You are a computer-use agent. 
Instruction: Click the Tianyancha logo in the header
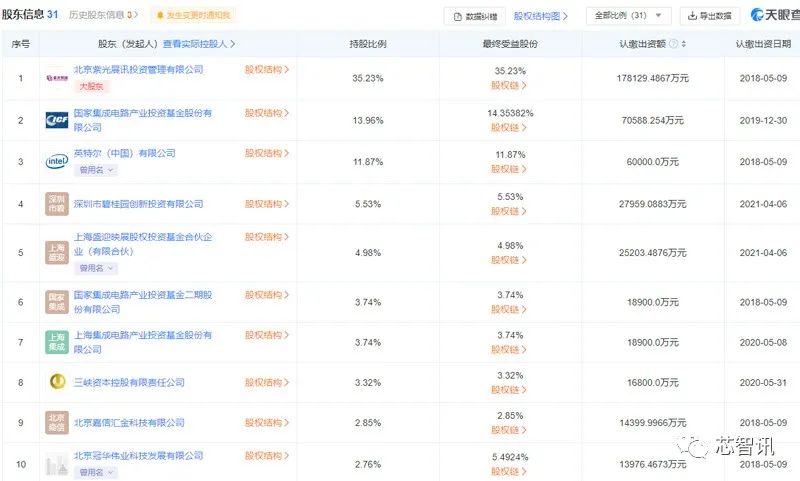coord(774,15)
